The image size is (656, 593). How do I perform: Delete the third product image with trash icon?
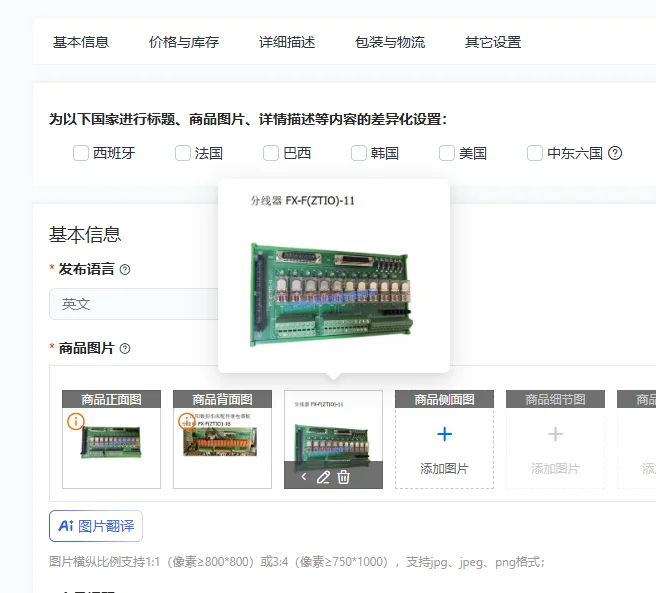(343, 477)
